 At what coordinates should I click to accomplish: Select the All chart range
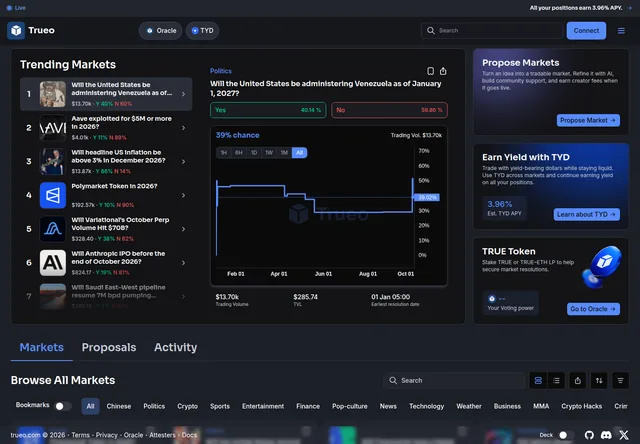click(300, 153)
